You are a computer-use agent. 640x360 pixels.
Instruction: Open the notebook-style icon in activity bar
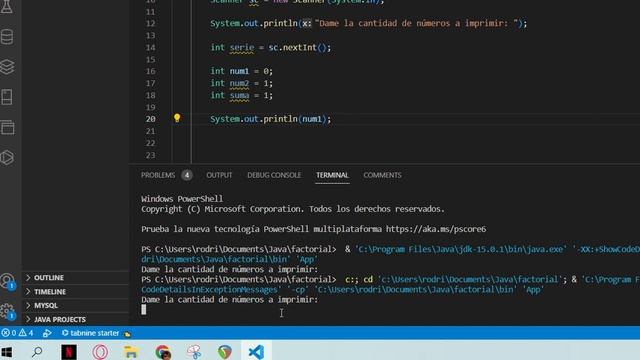[x=7, y=97]
